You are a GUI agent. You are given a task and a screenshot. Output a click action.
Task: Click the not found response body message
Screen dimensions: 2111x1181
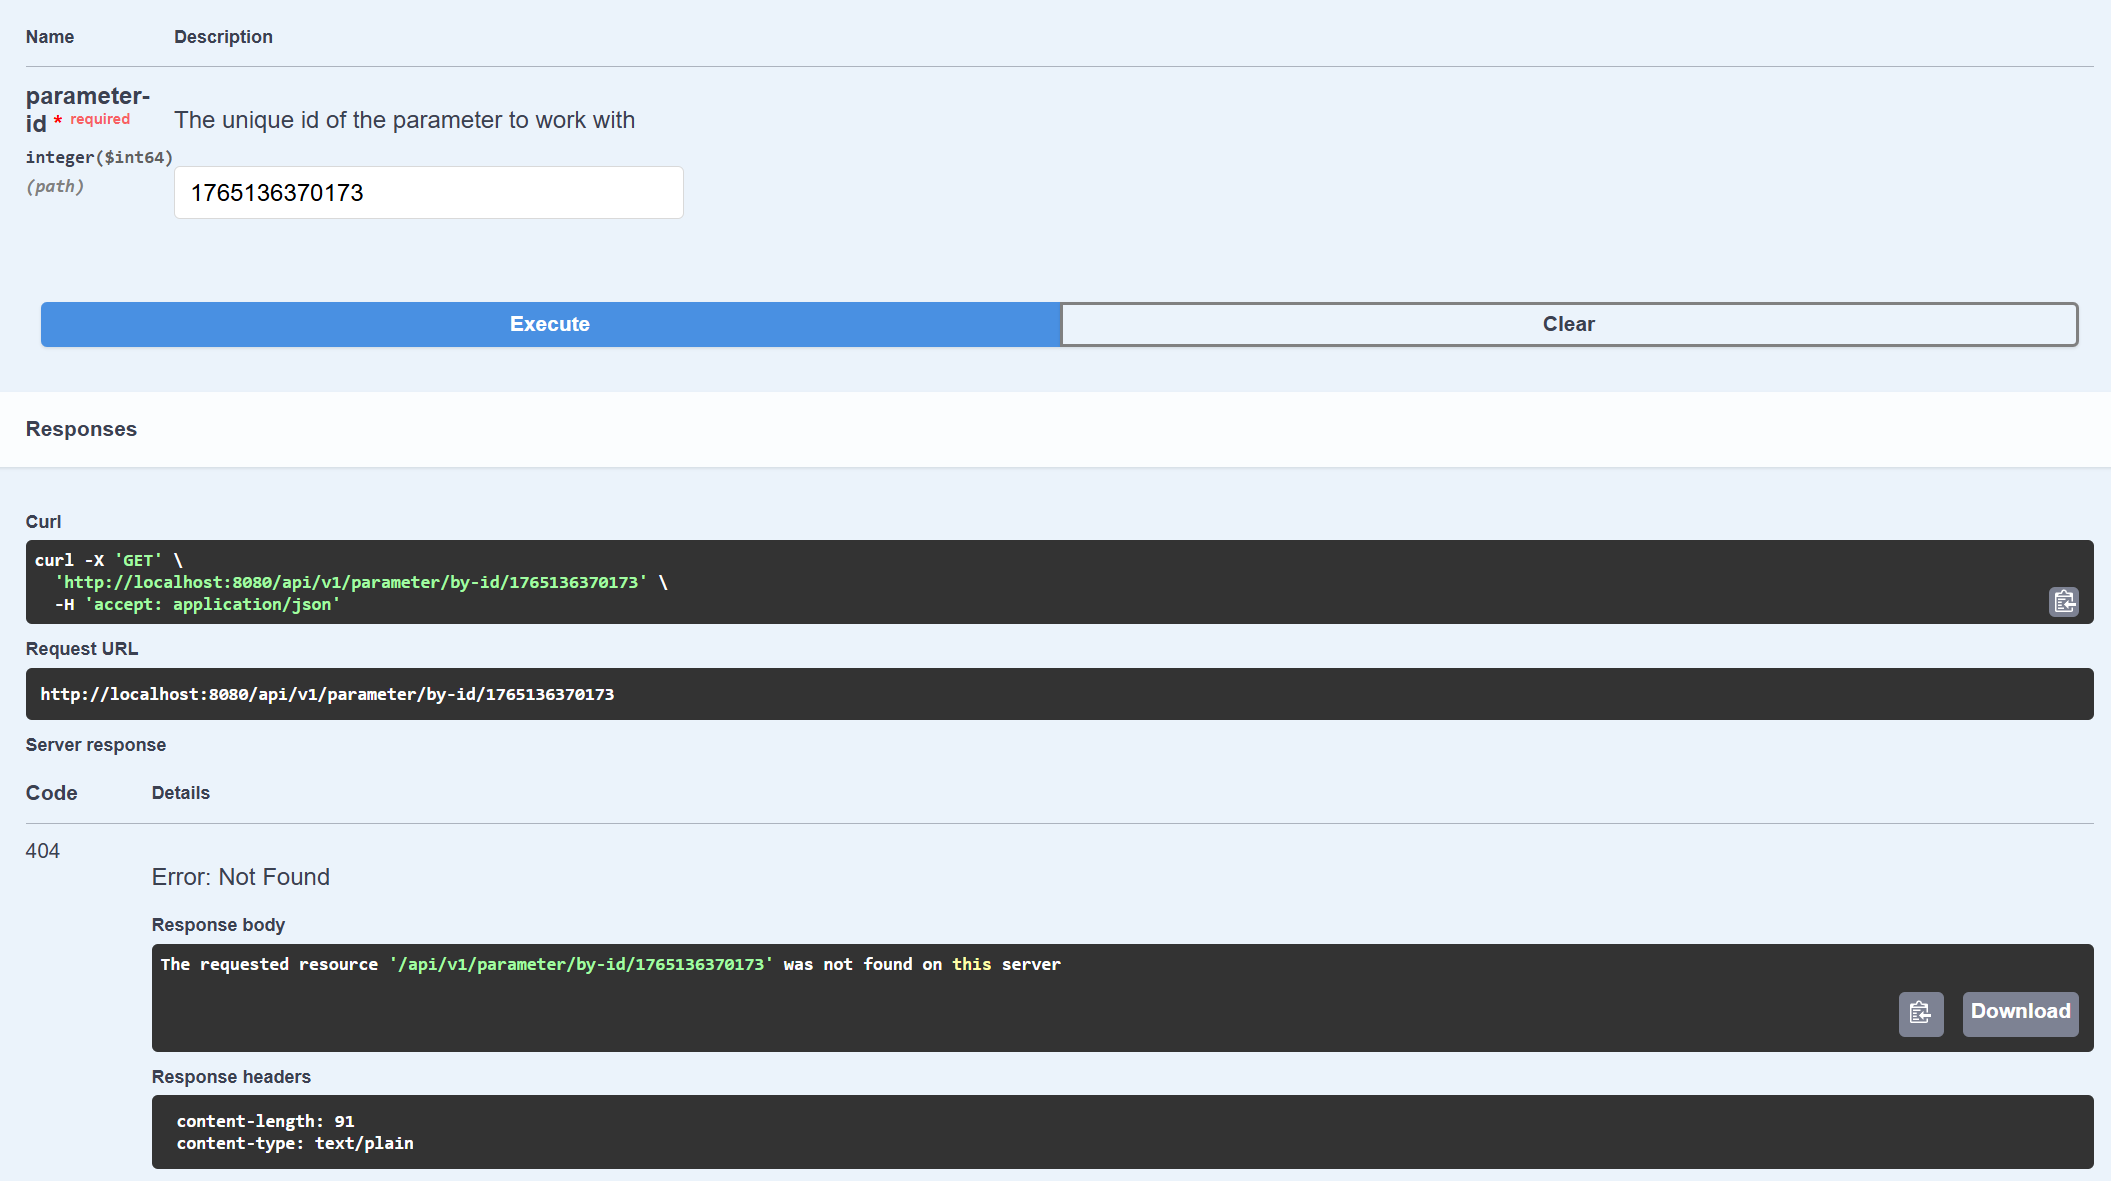610,965
